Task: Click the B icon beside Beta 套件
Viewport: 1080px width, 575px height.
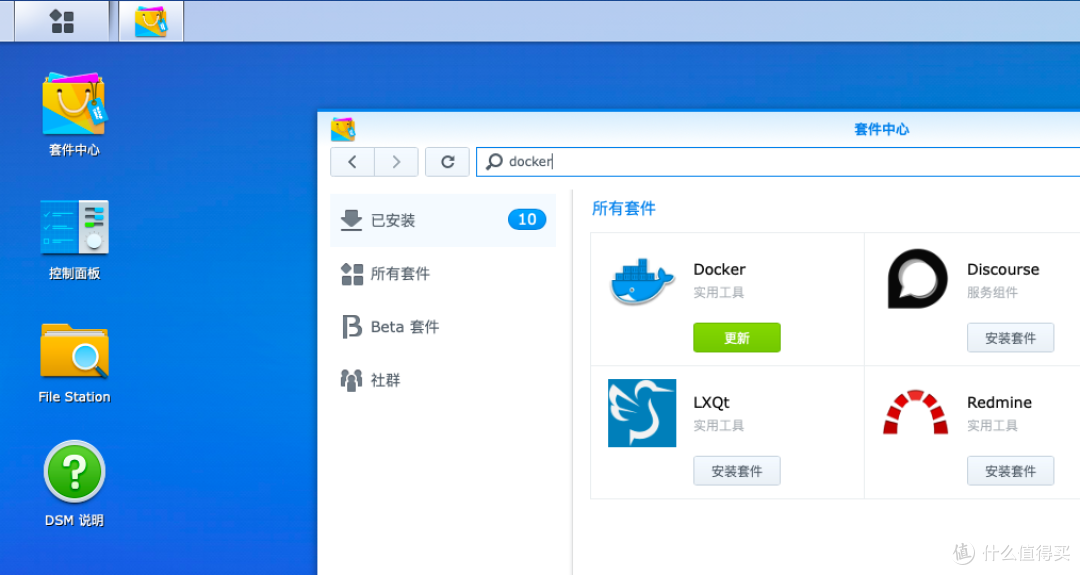Action: click(x=351, y=326)
